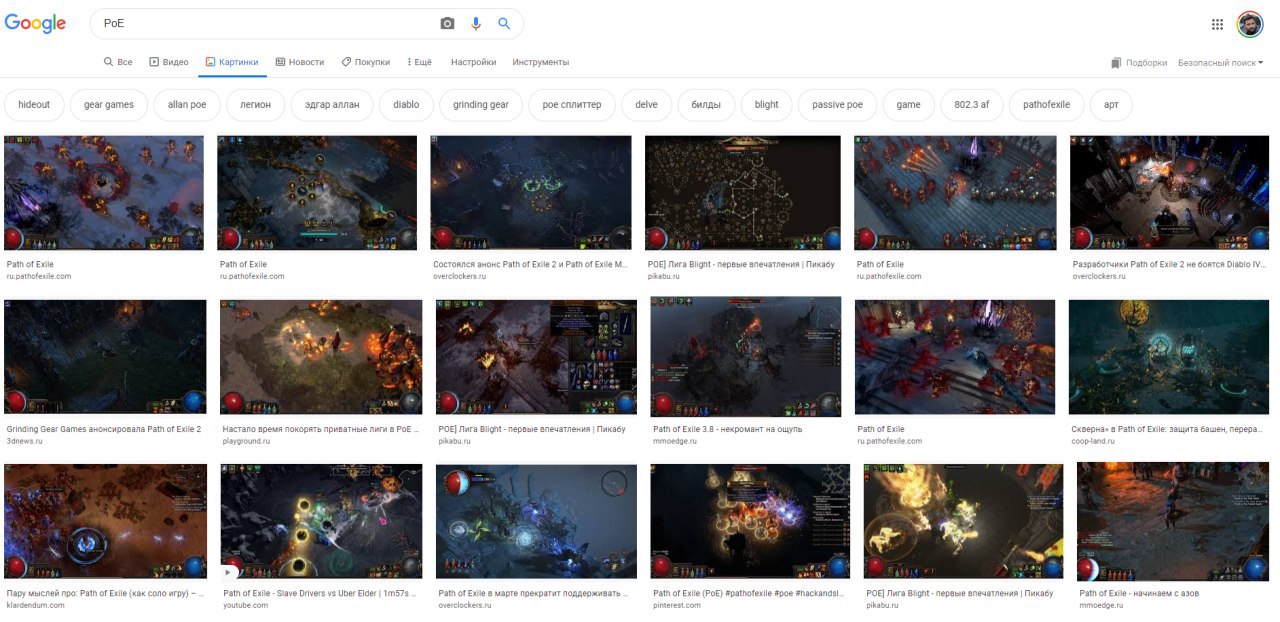Select the blight chip
The height and width of the screenshot is (622, 1280).
click(x=767, y=105)
